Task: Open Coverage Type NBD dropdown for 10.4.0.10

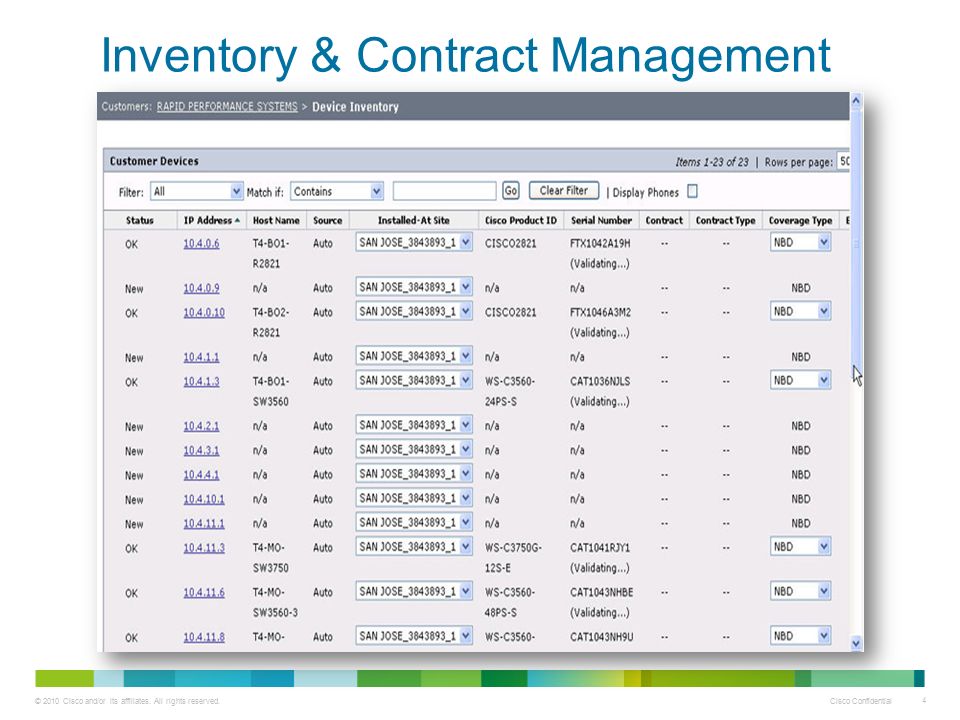Action: (x=800, y=312)
